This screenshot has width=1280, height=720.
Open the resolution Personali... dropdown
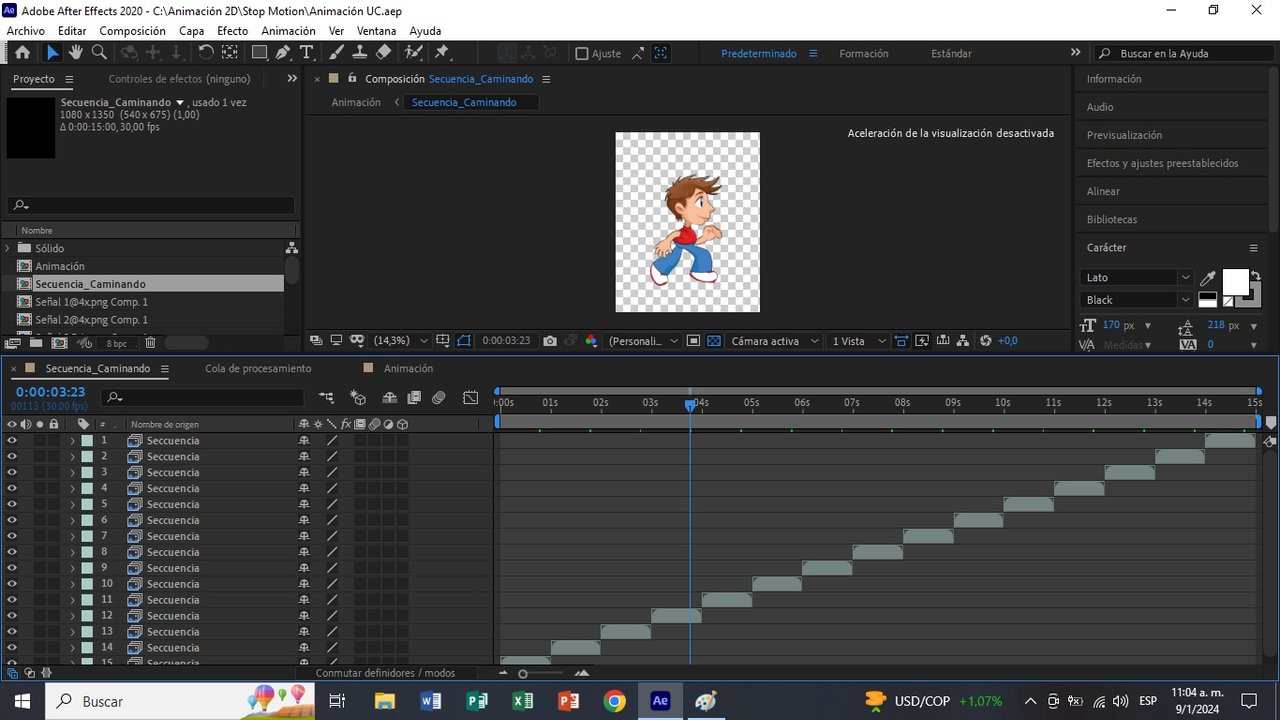643,341
